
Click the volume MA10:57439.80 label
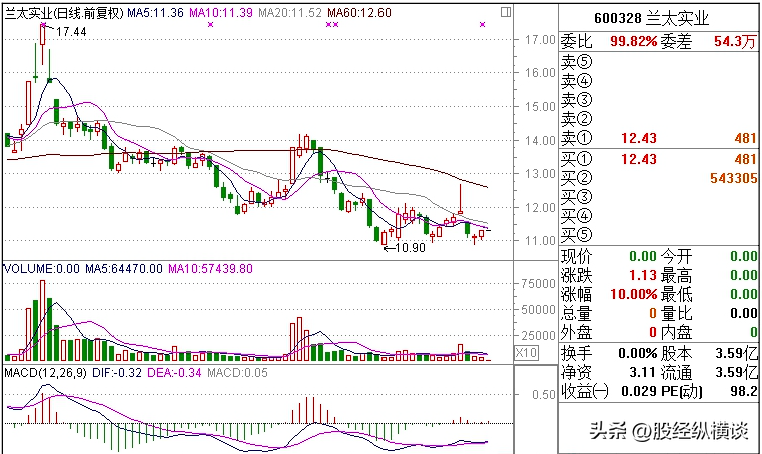210,269
